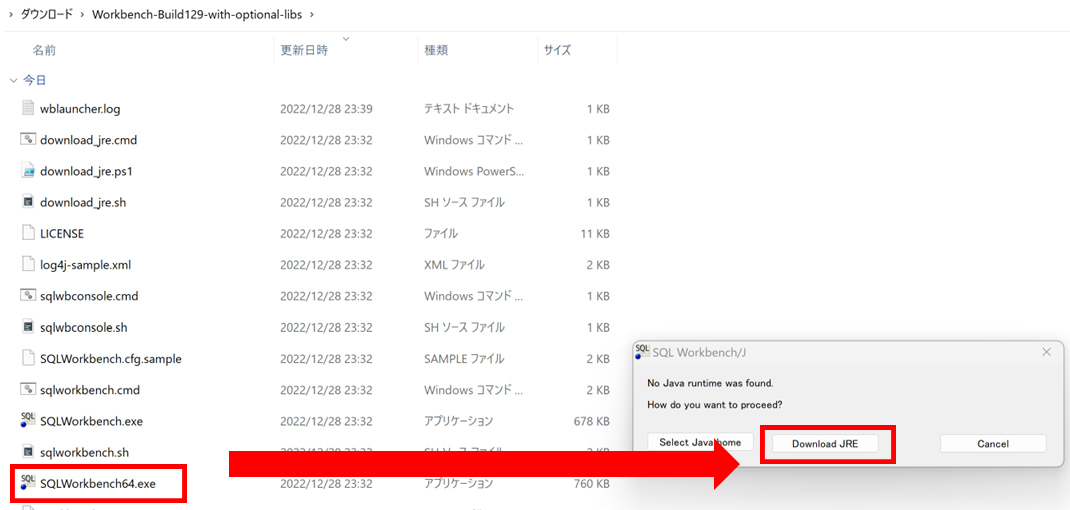Click the download_jre.sh file icon
Viewport: 1070px width, 510px height.
point(28,202)
